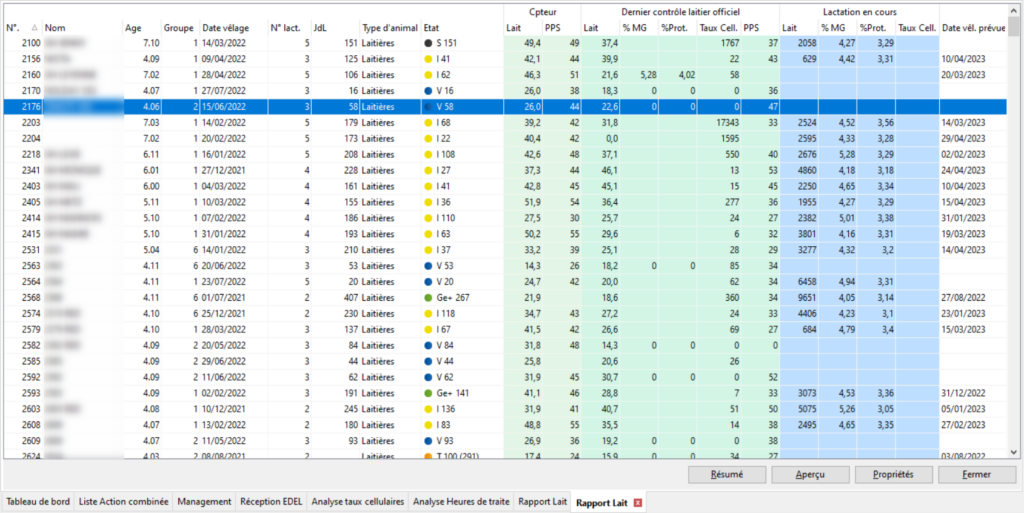Viewport: 1024px width, 513px height.
Task: Click the vertical scrollbar down arrow
Action: pyautogui.click(x=1014, y=451)
